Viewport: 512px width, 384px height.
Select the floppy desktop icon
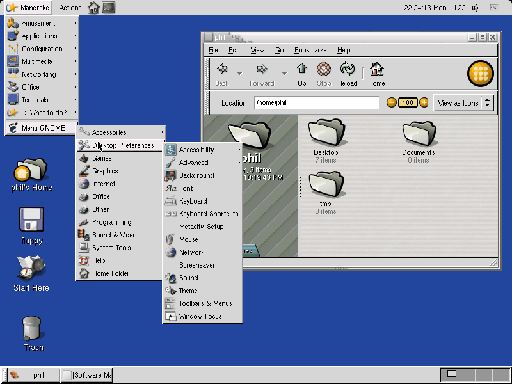click(31, 219)
